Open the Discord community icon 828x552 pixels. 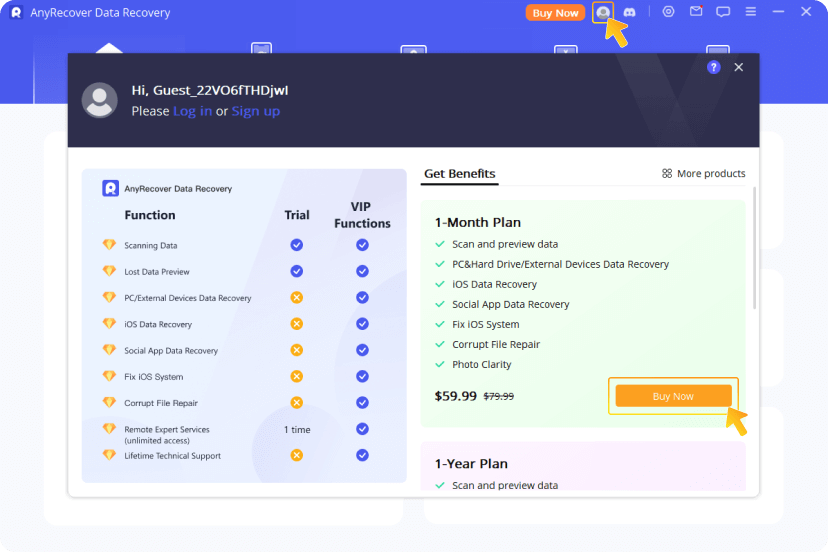click(x=629, y=12)
